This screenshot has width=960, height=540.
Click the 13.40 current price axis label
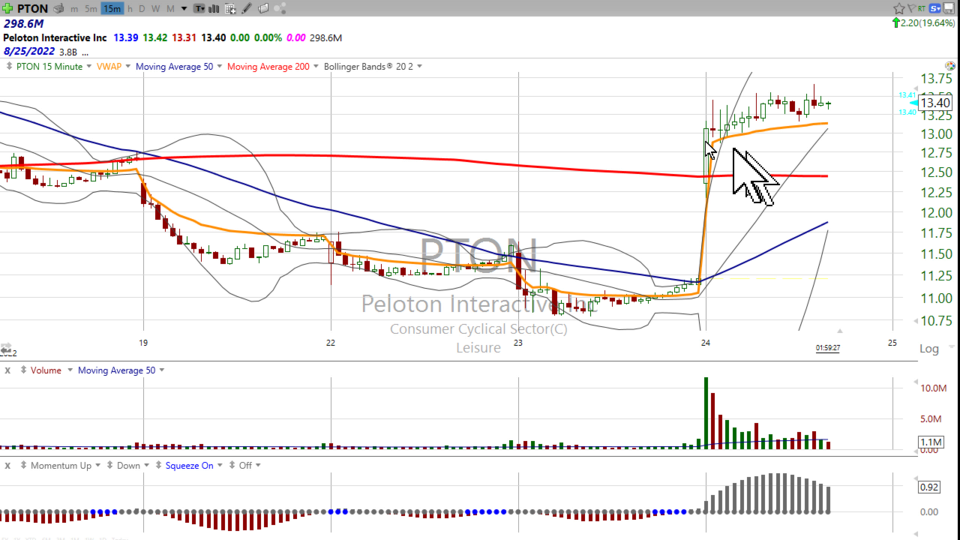936,103
